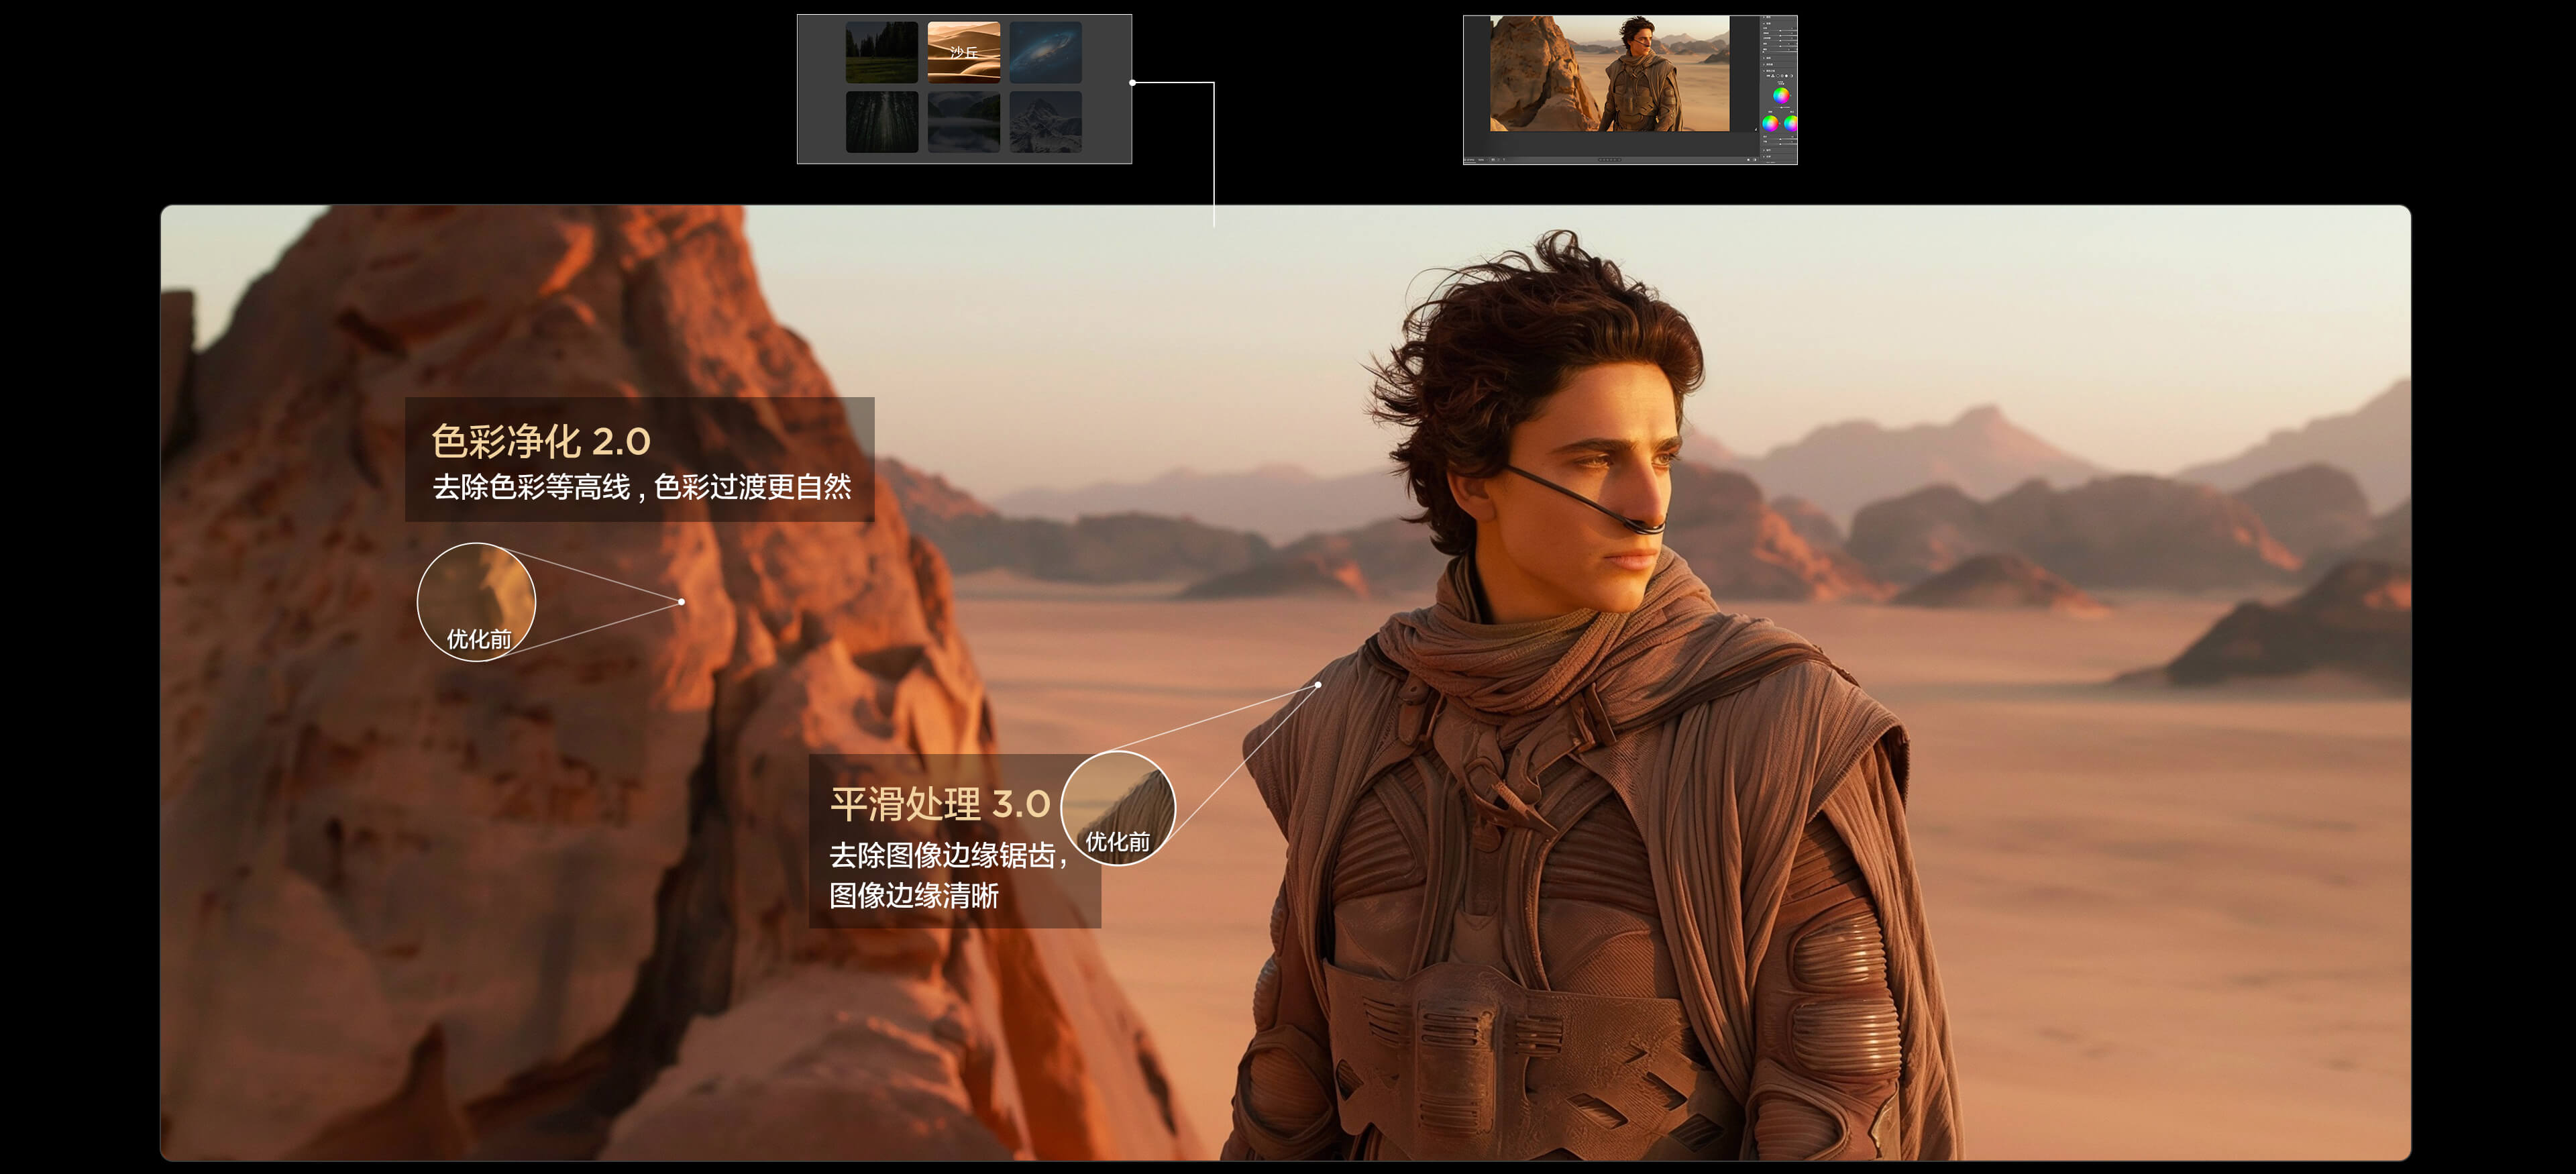Viewport: 2576px width, 1174px height.
Task: Click the 优化前 circle near 平滑处理 3.0
Action: tap(1118, 808)
